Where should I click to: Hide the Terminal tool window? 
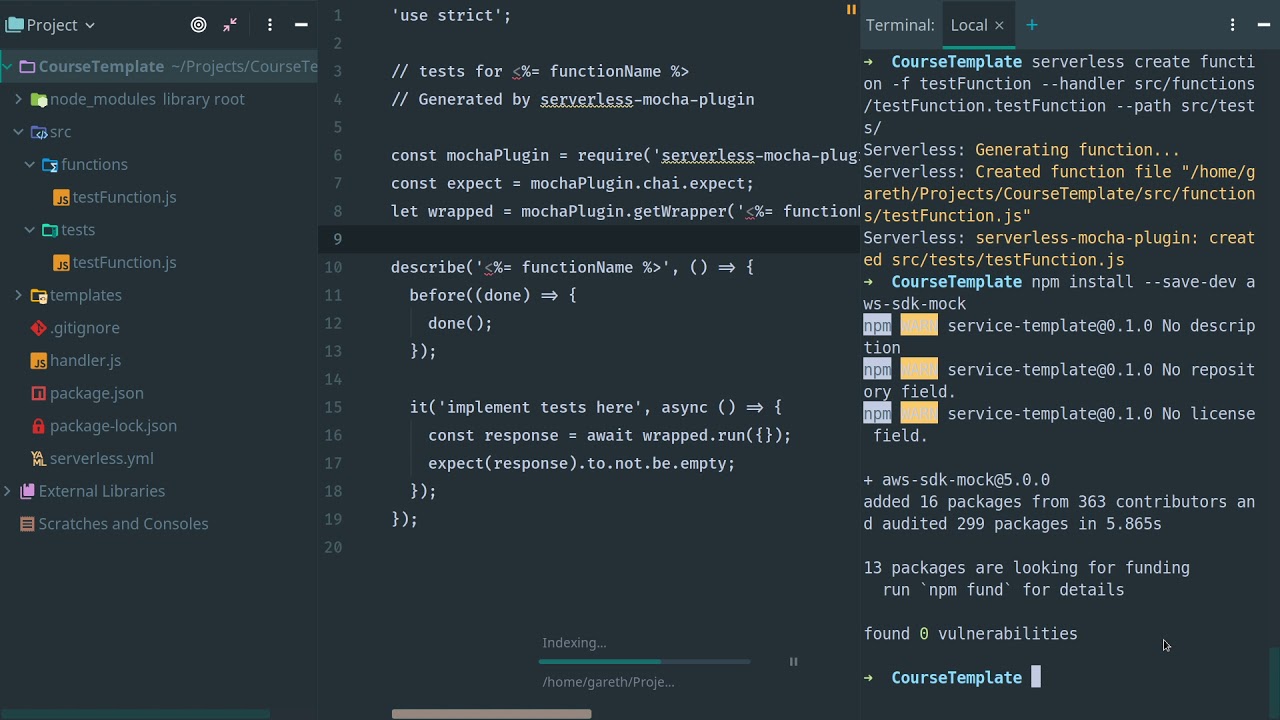[x=1264, y=25]
